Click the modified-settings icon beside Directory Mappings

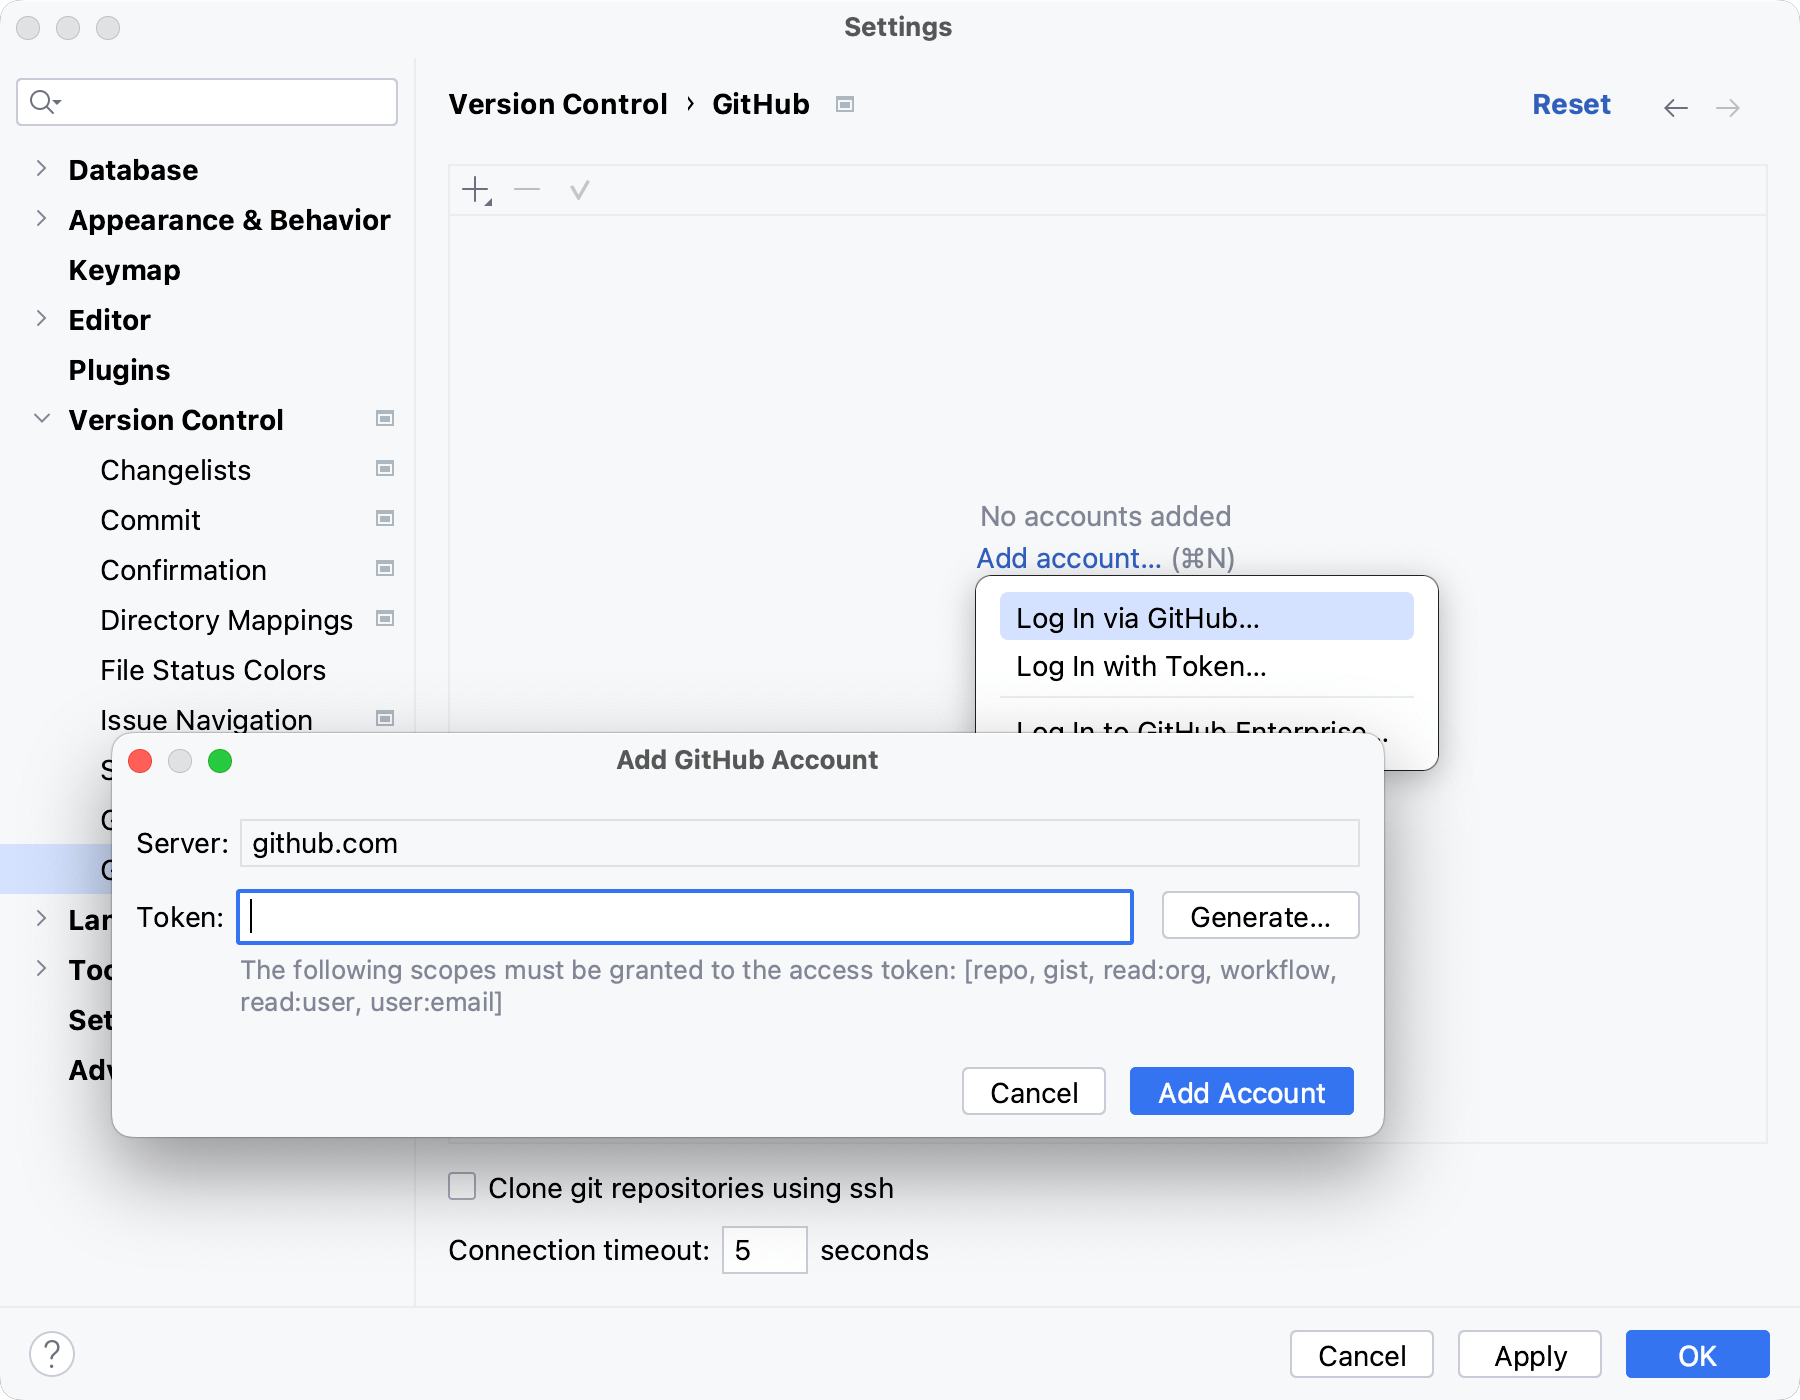coord(385,619)
